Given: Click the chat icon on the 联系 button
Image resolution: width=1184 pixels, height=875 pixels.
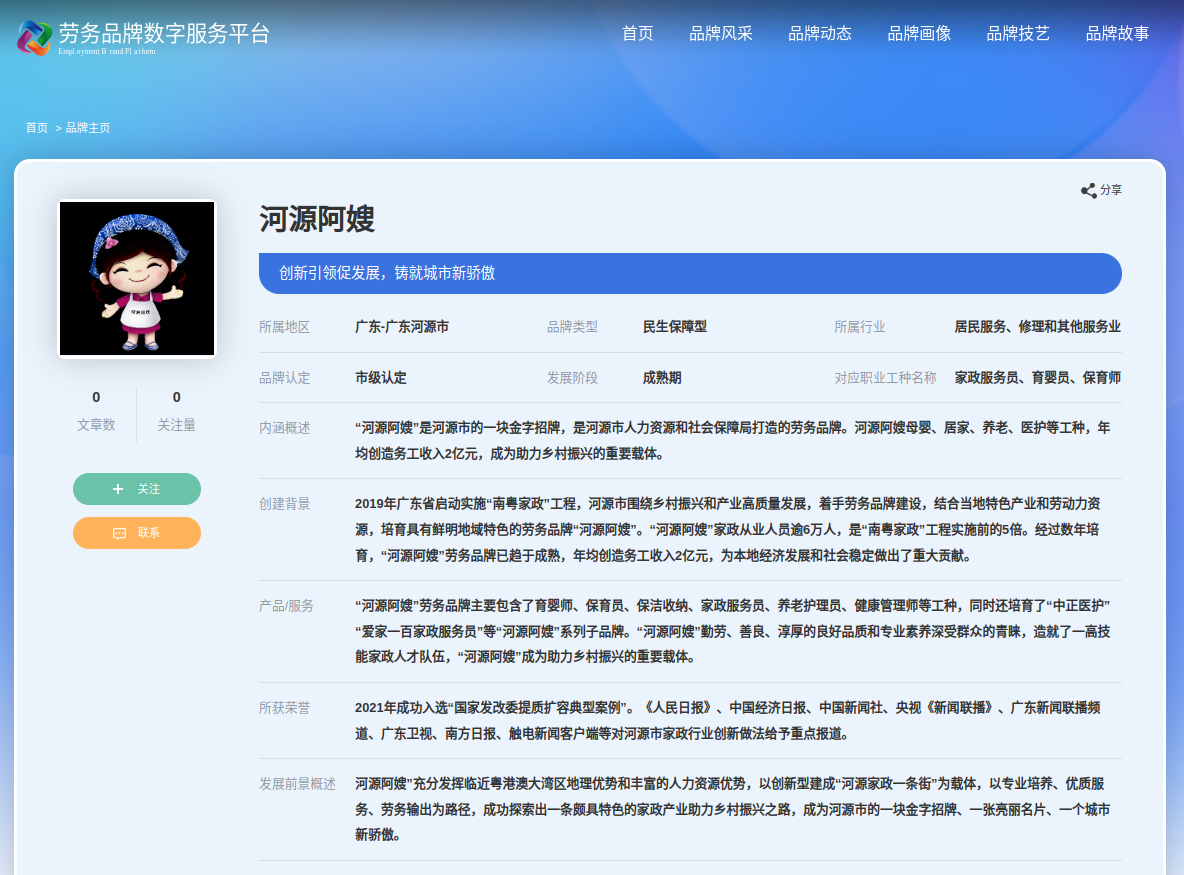Looking at the screenshot, I should point(118,533).
